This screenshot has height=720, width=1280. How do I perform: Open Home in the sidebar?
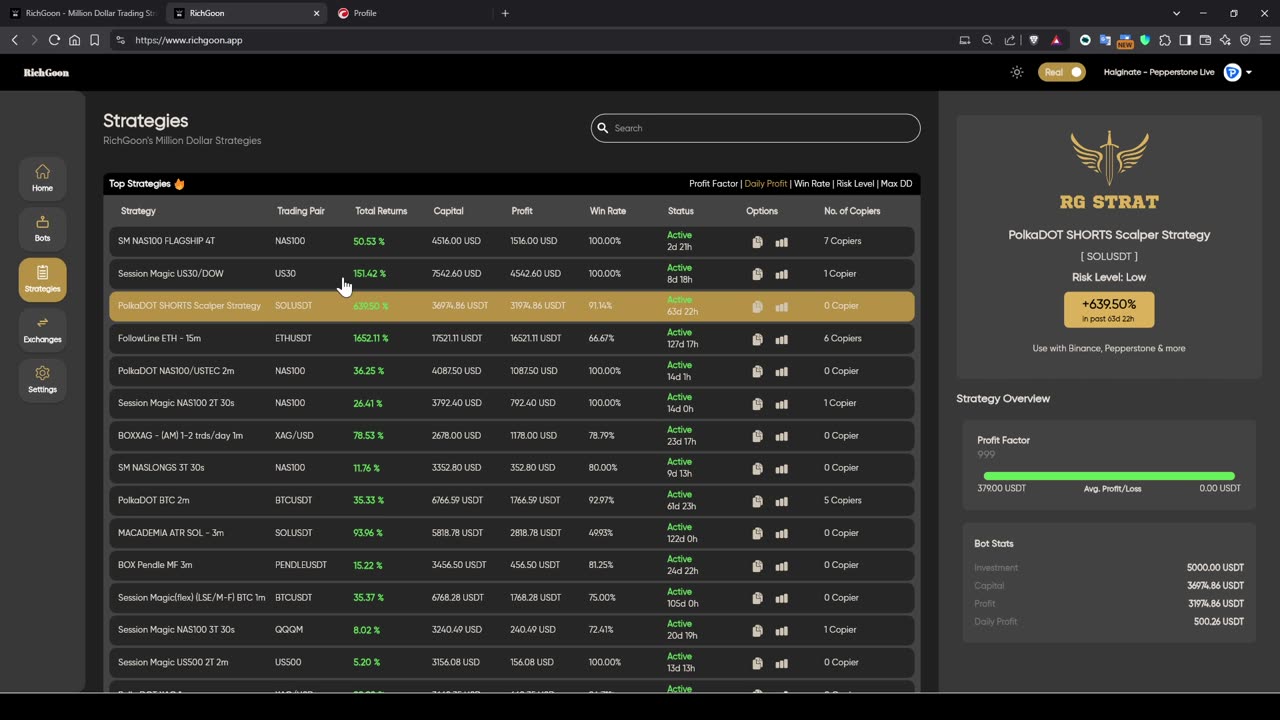[42, 178]
